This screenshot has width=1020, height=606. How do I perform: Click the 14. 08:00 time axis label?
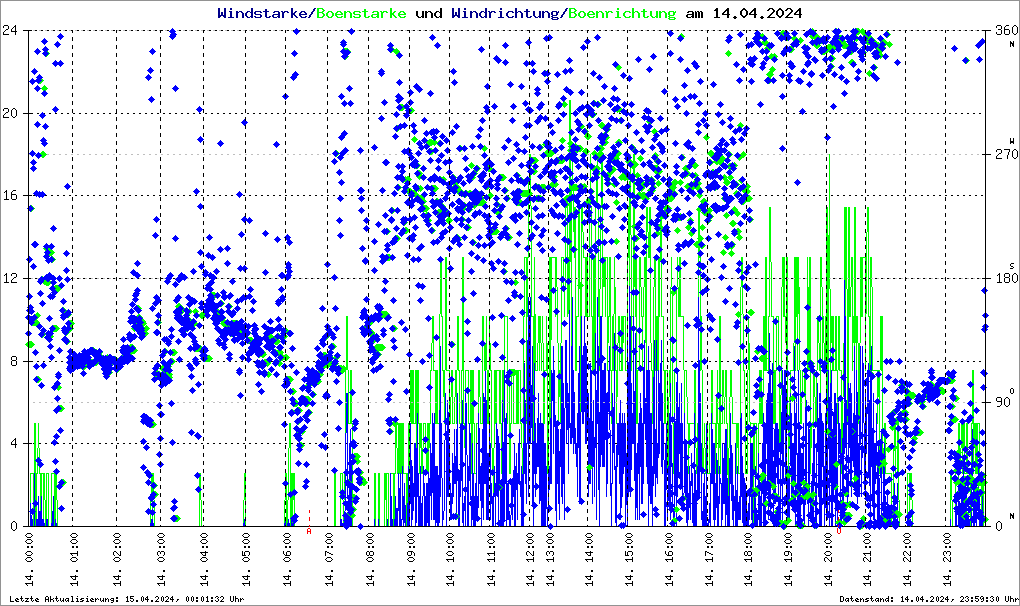click(x=370, y=559)
